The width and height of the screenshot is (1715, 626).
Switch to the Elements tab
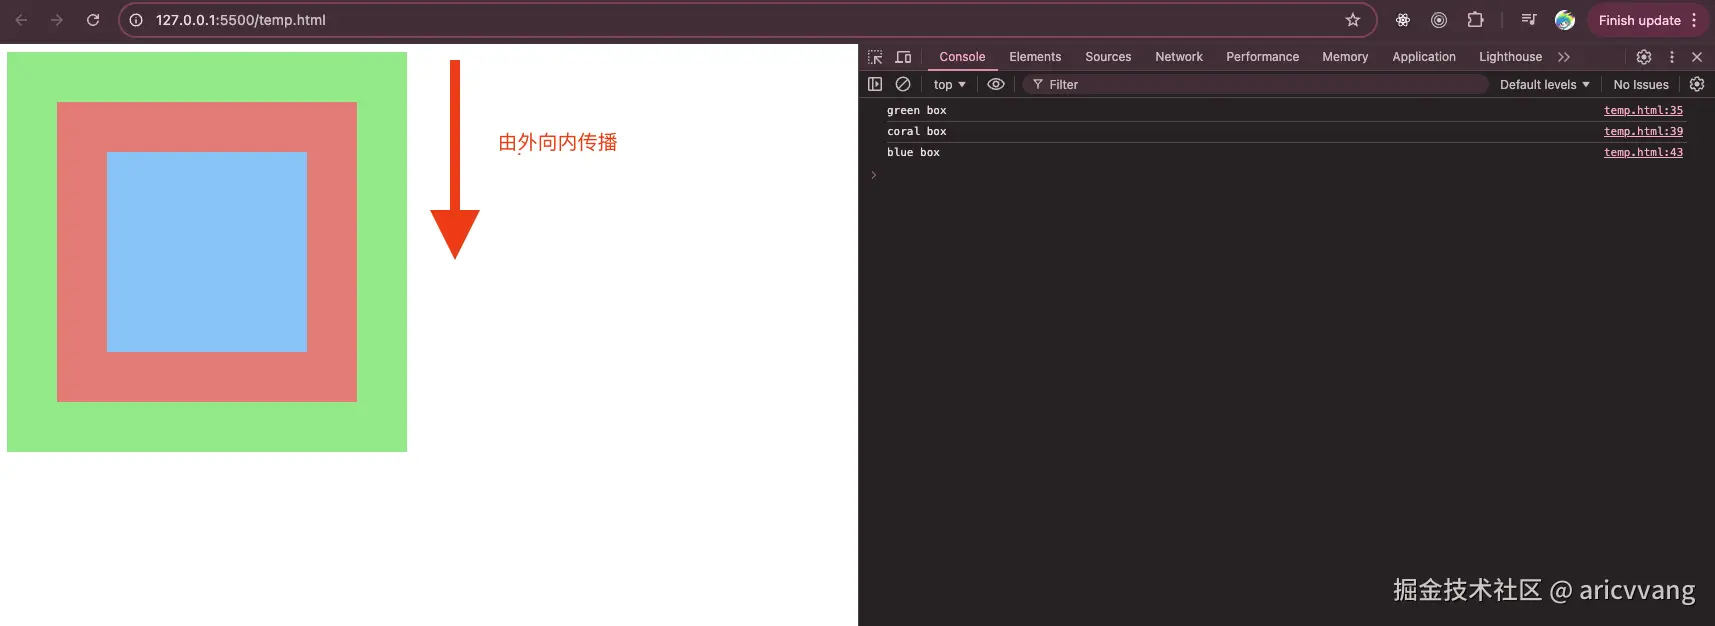tap(1035, 57)
